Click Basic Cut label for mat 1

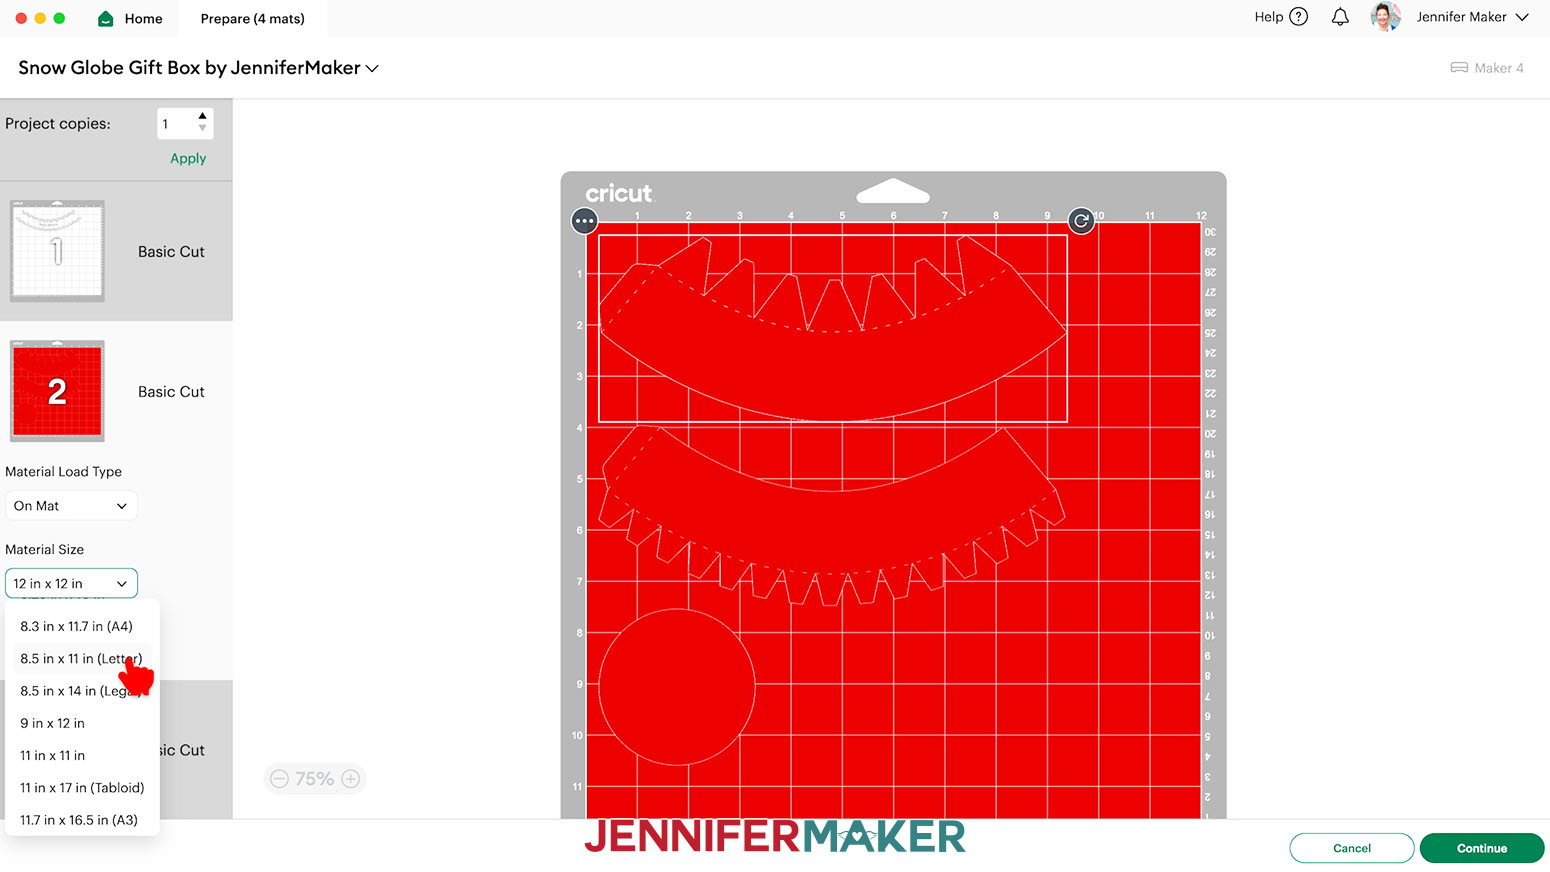171,252
